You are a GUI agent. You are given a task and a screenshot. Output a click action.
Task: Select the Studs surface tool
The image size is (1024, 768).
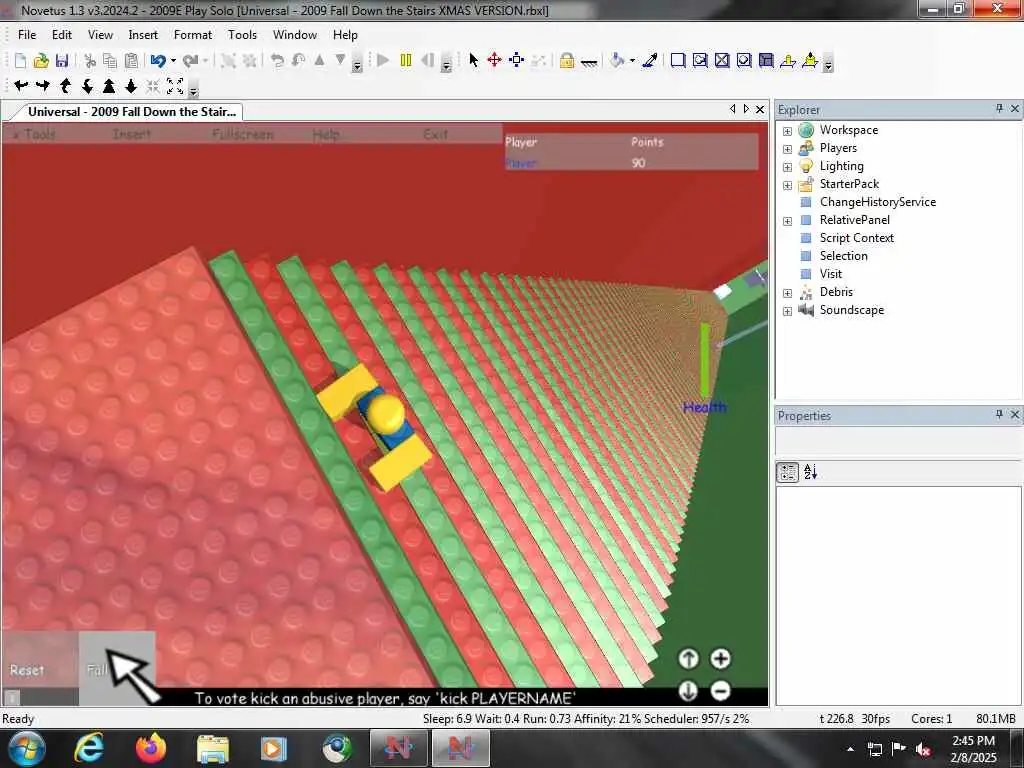click(744, 61)
